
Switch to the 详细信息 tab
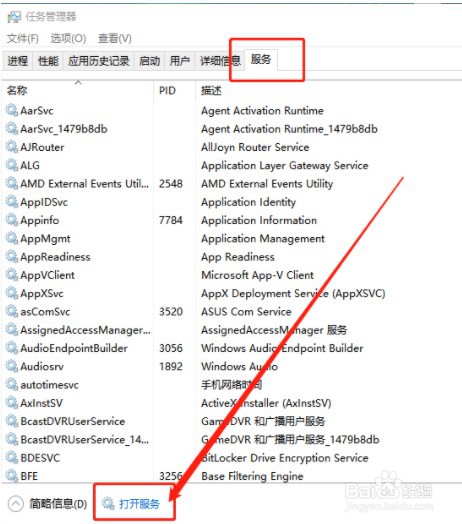(x=220, y=61)
